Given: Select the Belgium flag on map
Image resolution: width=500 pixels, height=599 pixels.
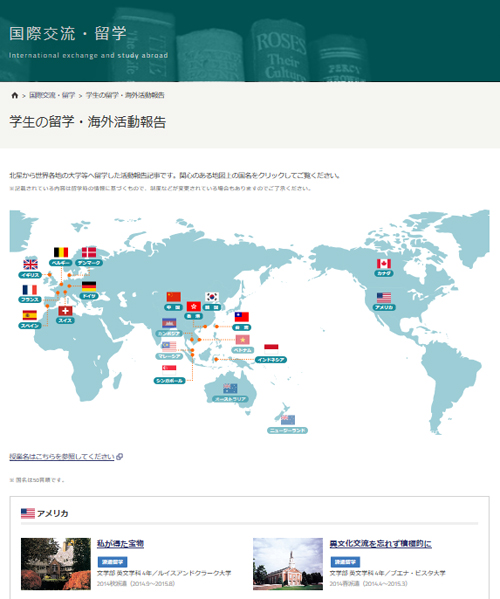Looking at the screenshot, I should pyautogui.click(x=61, y=252).
